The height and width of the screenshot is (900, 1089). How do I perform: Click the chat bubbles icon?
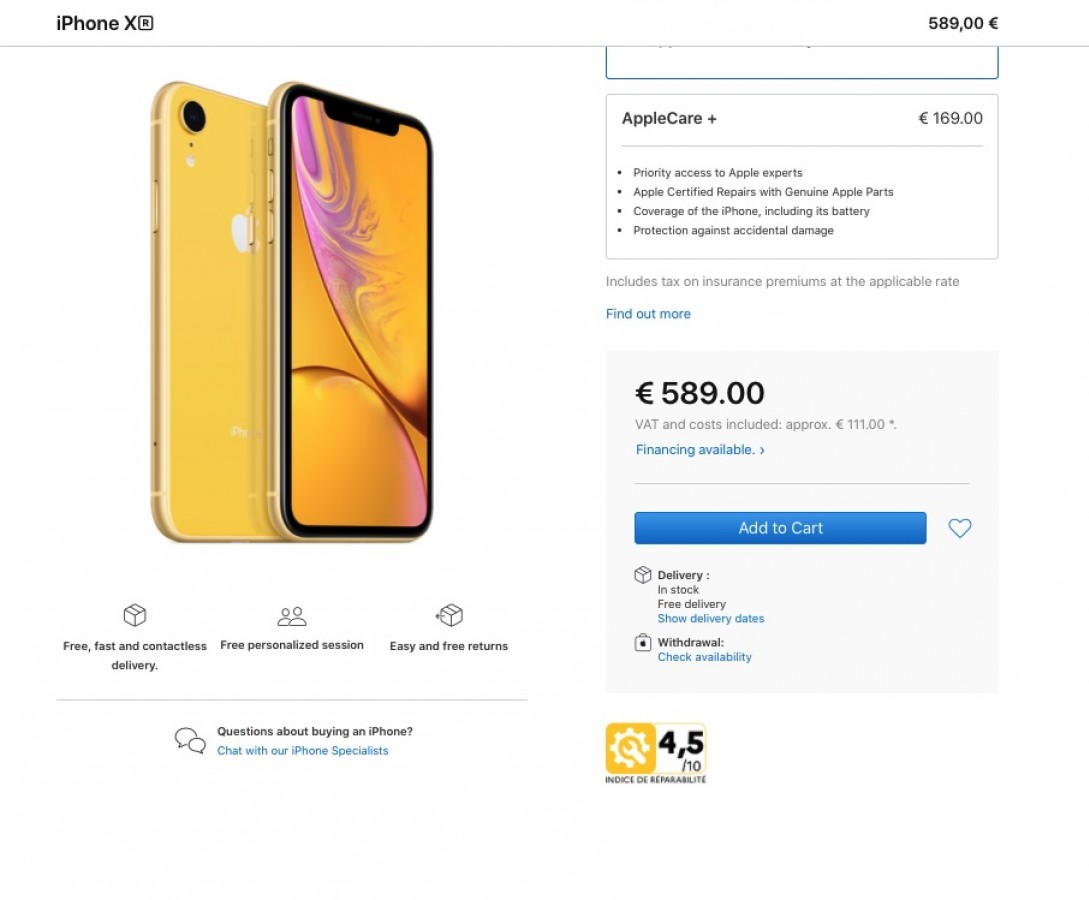190,740
